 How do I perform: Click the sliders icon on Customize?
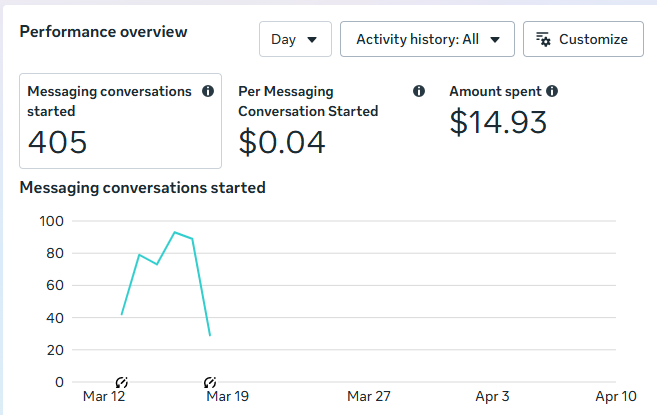(544, 40)
